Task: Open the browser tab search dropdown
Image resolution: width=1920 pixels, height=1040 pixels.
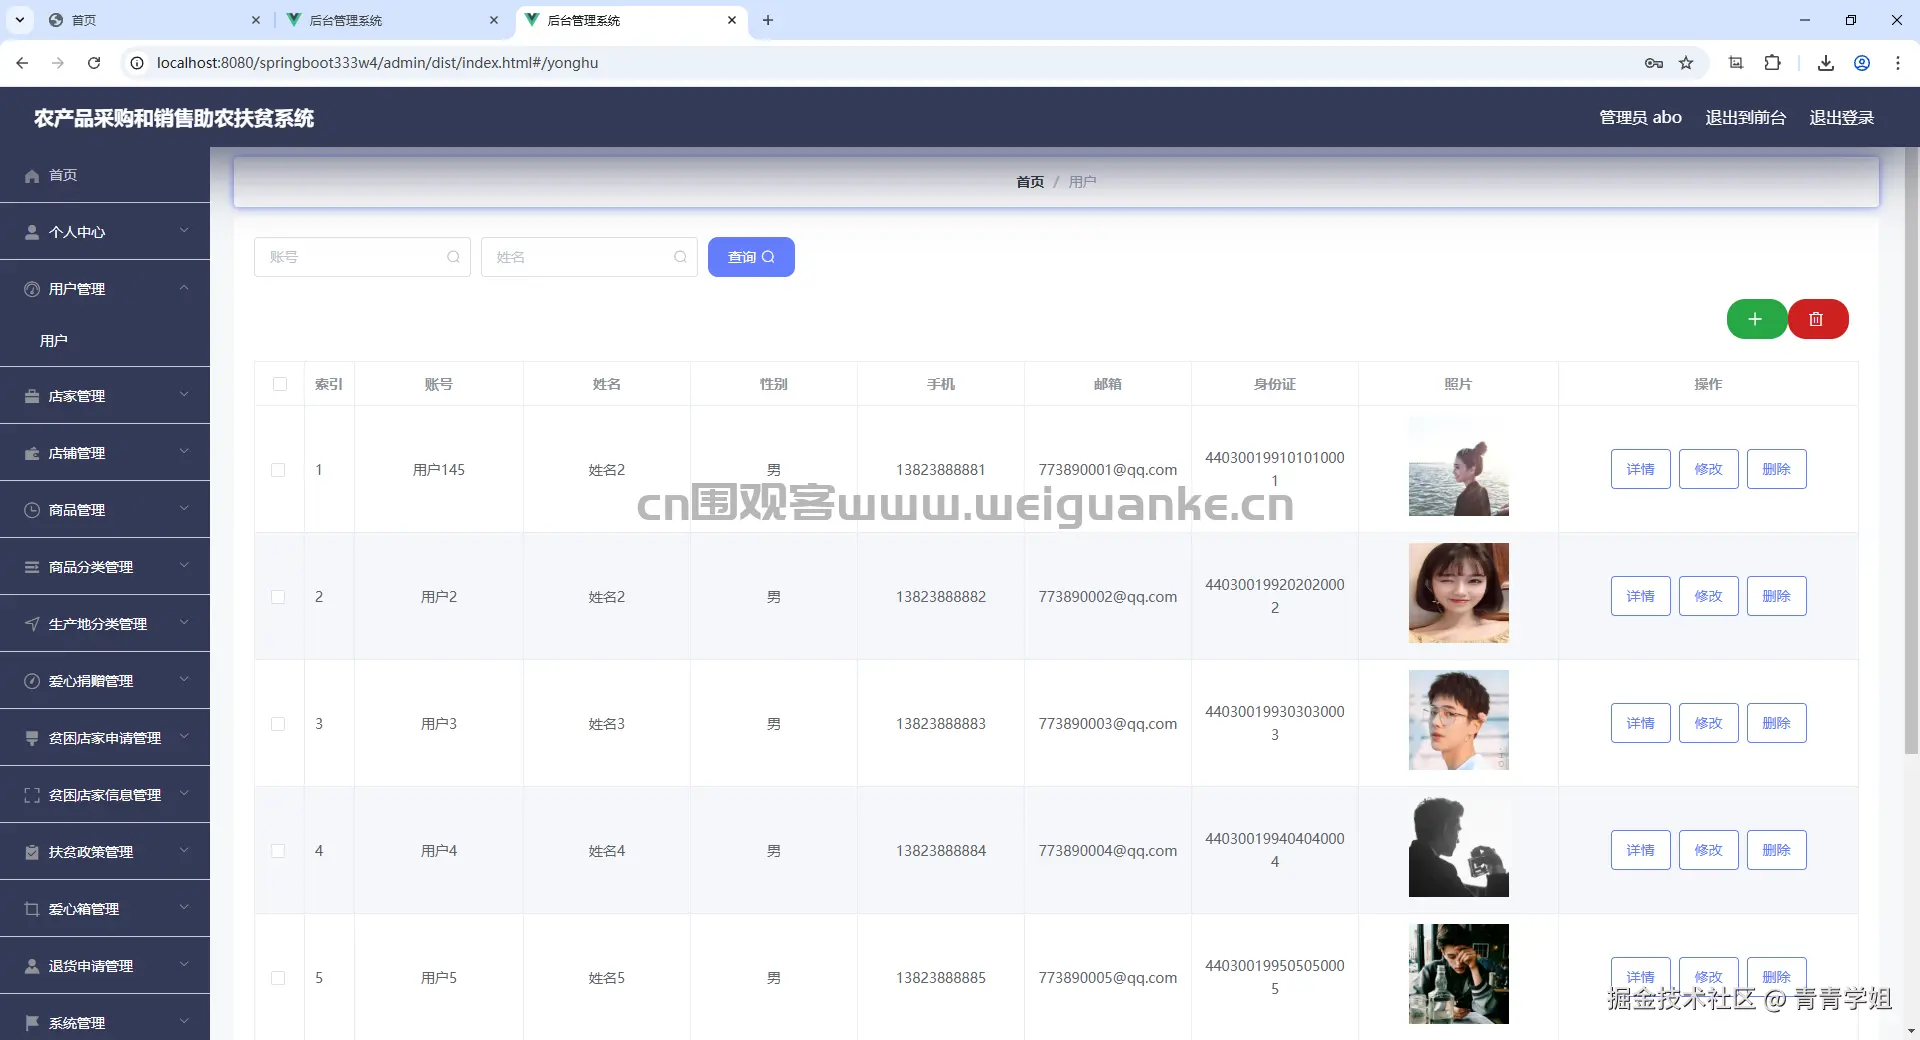Action: click(x=20, y=20)
